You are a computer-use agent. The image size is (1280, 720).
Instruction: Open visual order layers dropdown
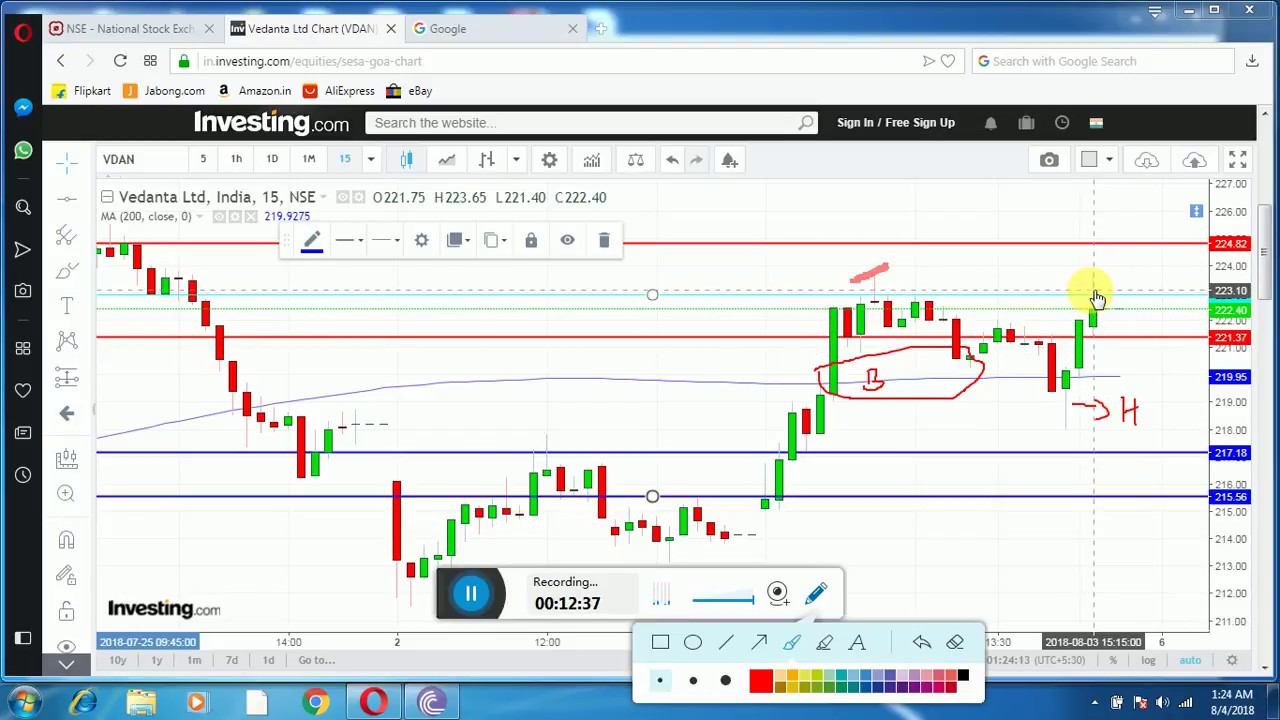coord(459,240)
